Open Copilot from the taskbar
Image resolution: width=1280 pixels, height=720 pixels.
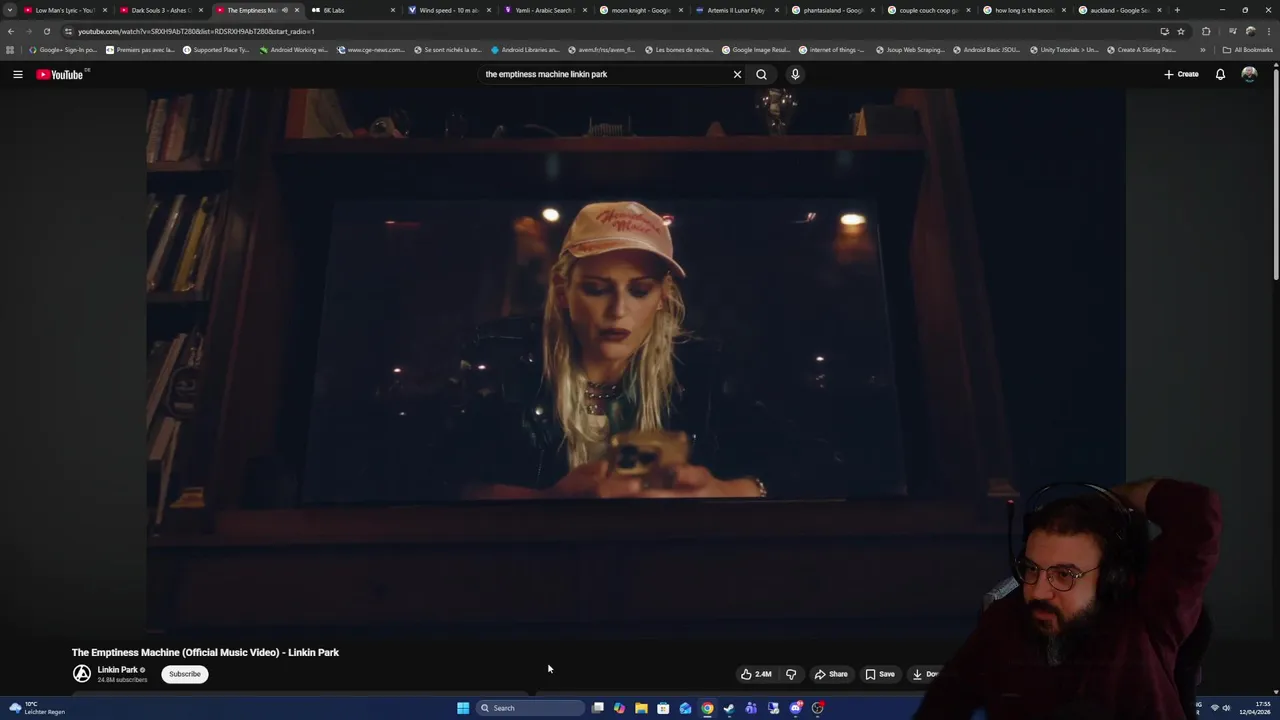(x=619, y=708)
